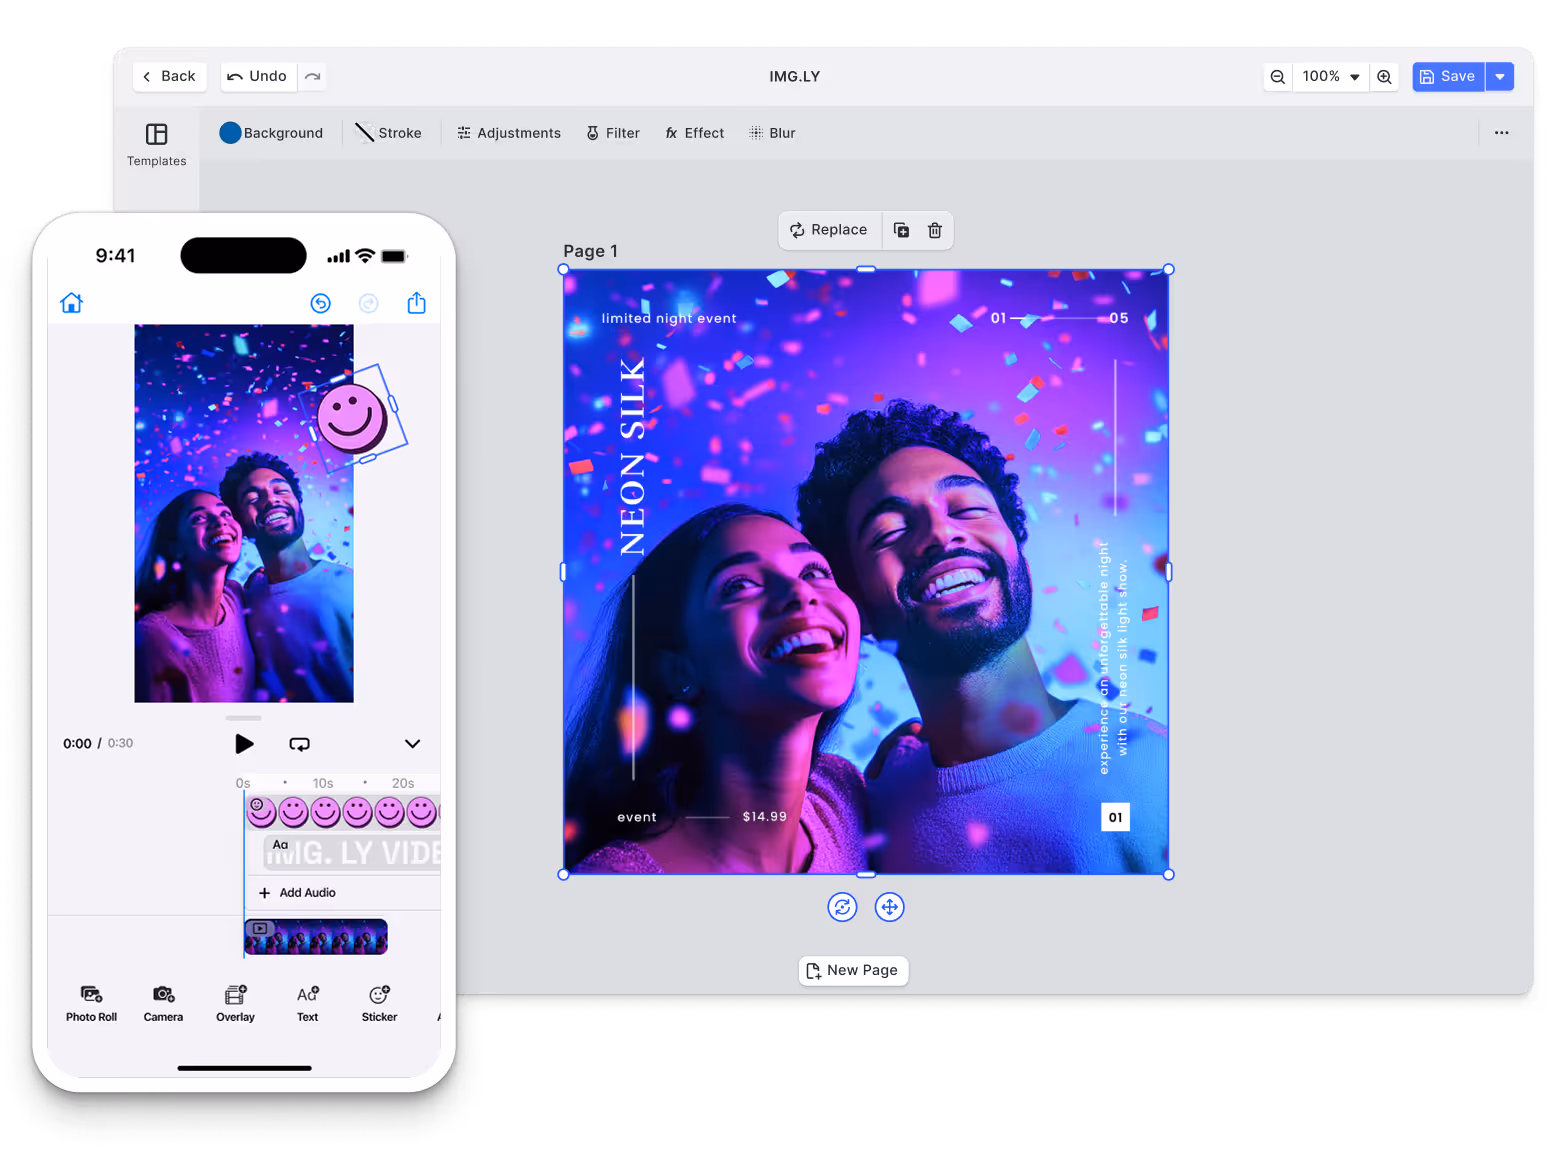Image resolution: width=1561 pixels, height=1150 pixels.
Task: Save the design
Action: (x=1448, y=77)
